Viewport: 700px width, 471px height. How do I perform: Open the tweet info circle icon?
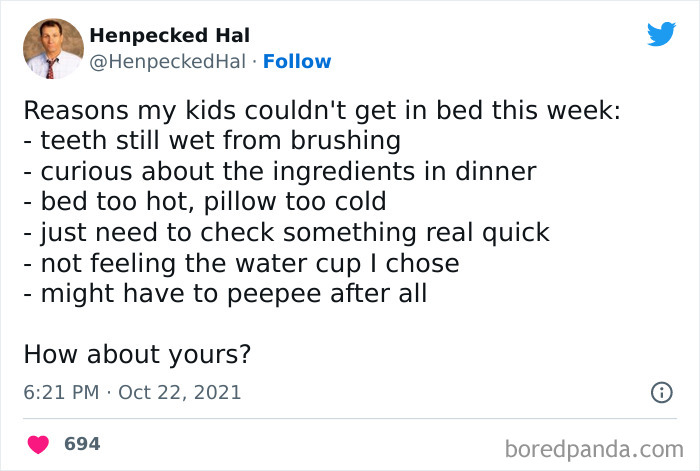(661, 393)
